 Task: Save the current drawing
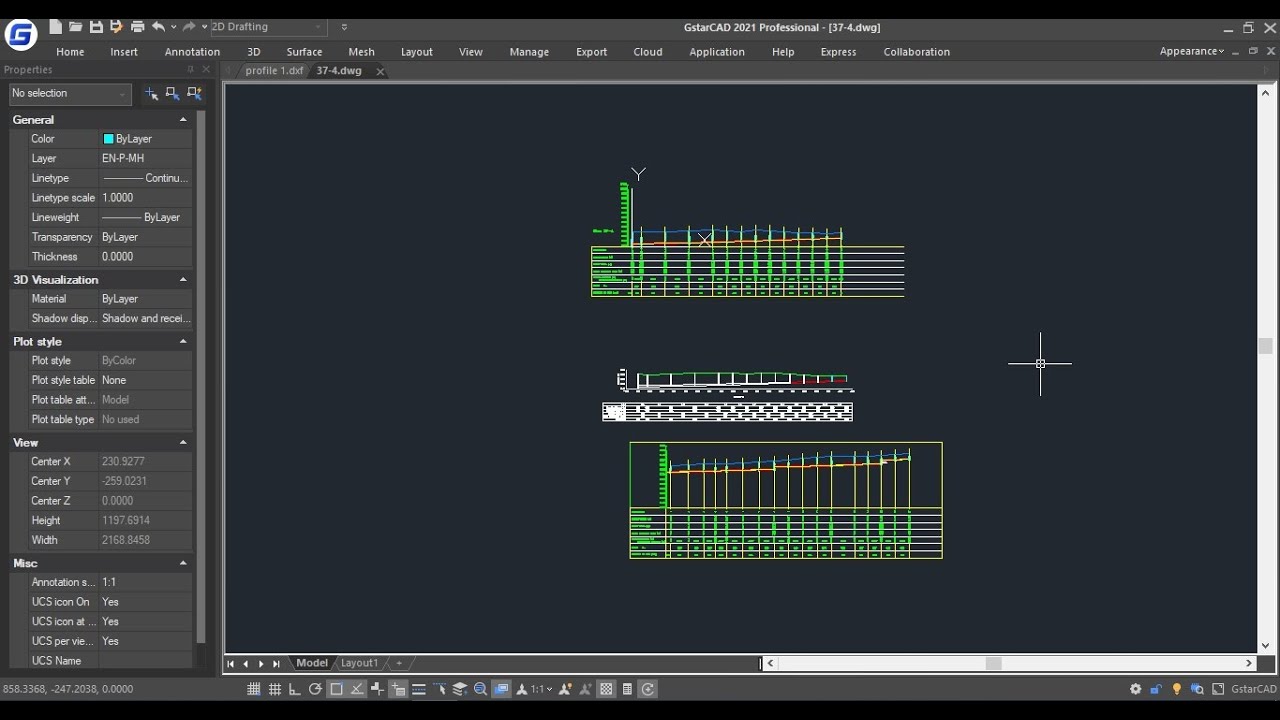click(x=96, y=27)
